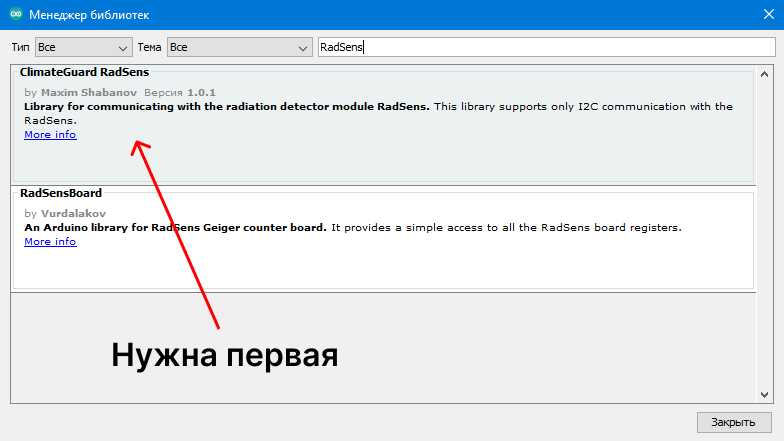Open the Тема dropdown showing Все
784x441 pixels.
coord(240,47)
